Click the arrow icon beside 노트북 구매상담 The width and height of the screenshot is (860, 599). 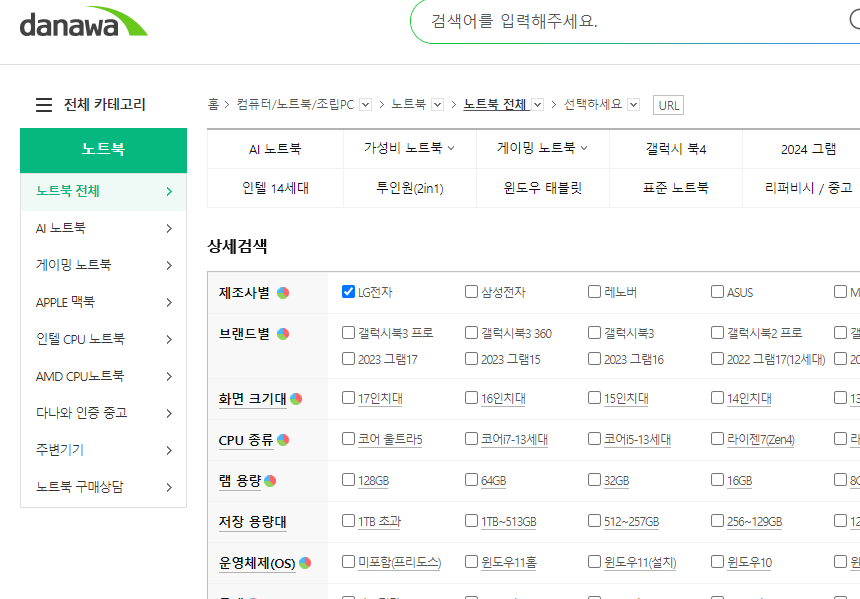169,487
